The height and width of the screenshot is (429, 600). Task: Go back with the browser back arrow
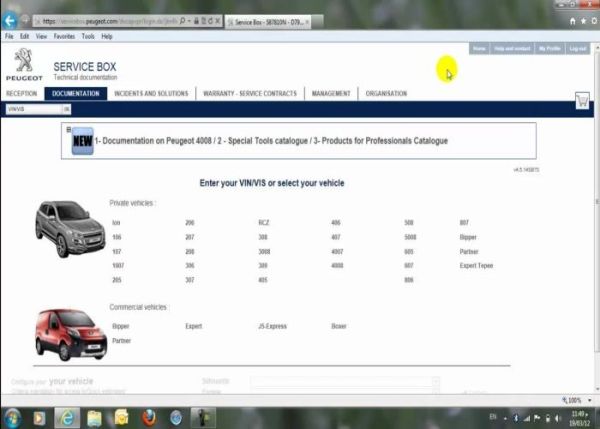coord(9,21)
